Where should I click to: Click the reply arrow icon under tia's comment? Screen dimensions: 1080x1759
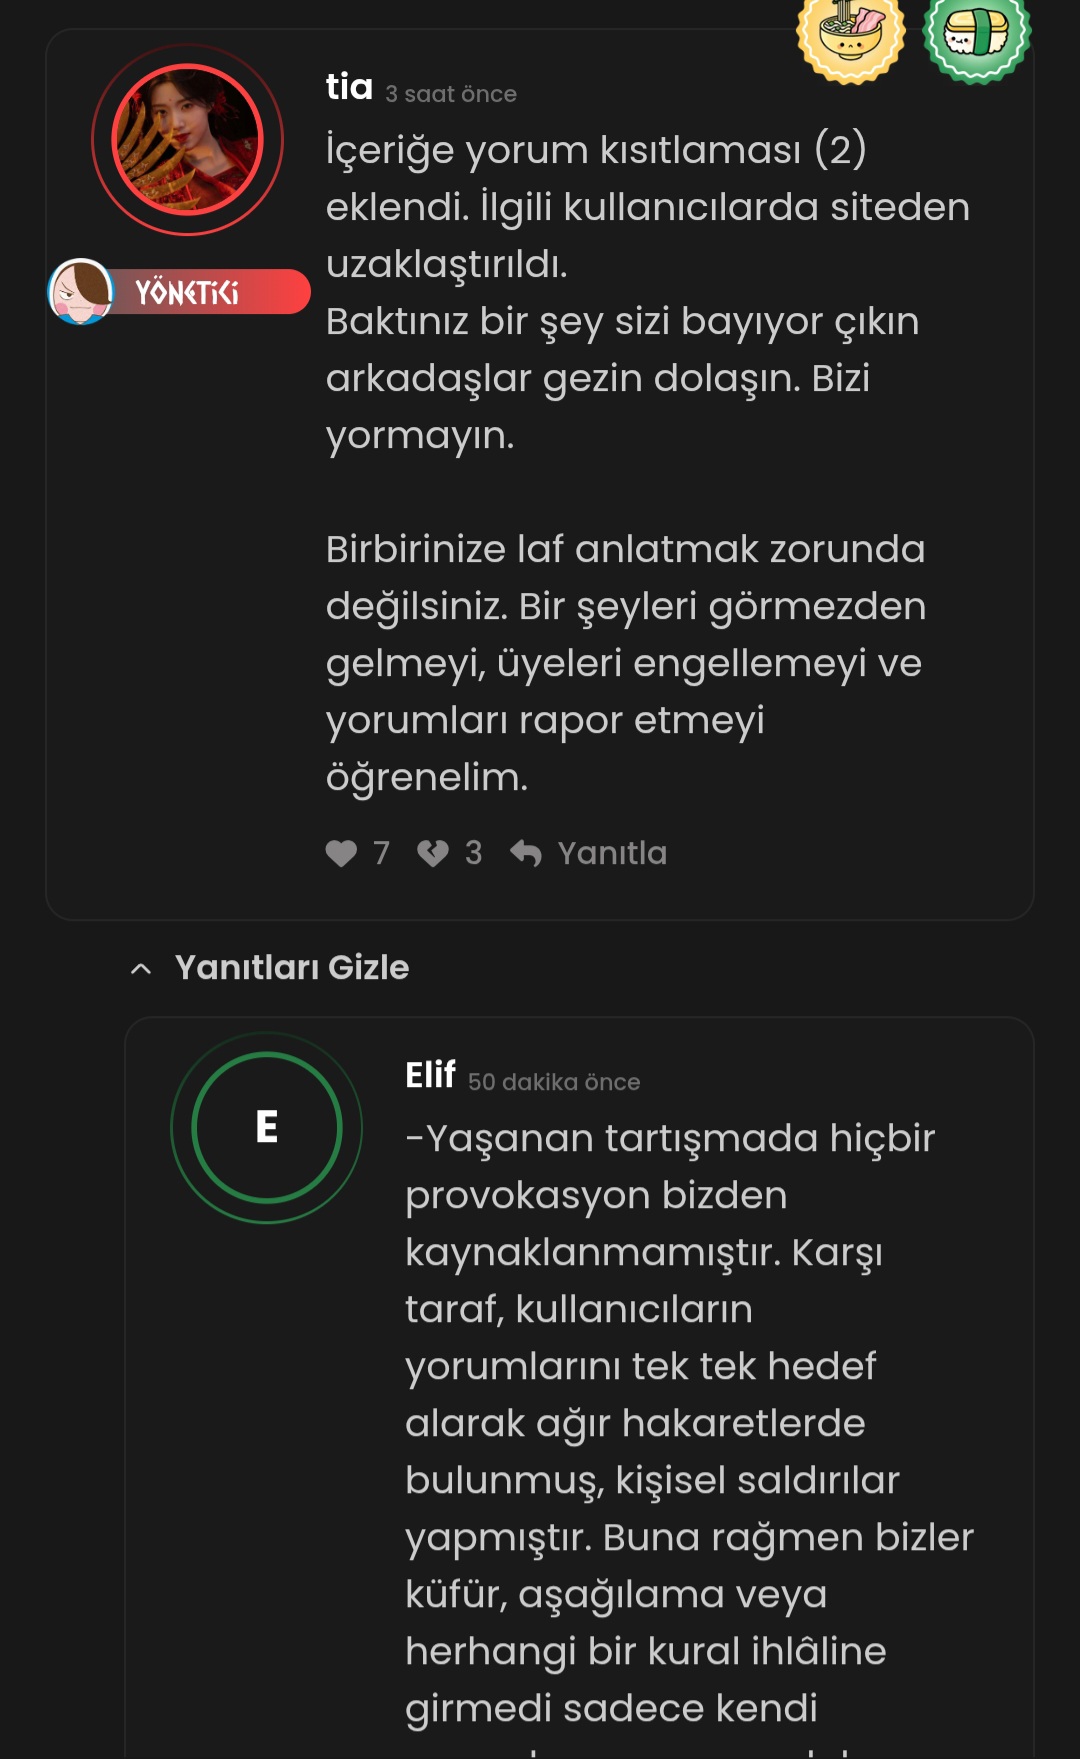(526, 853)
